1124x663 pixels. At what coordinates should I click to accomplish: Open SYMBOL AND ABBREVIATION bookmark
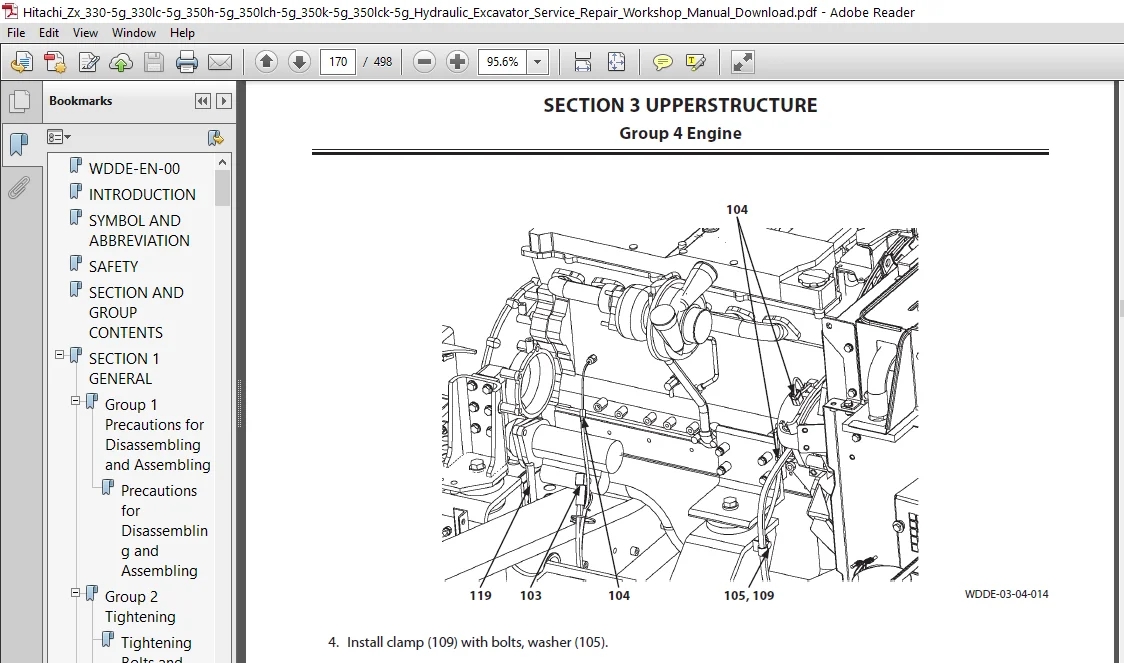(139, 231)
